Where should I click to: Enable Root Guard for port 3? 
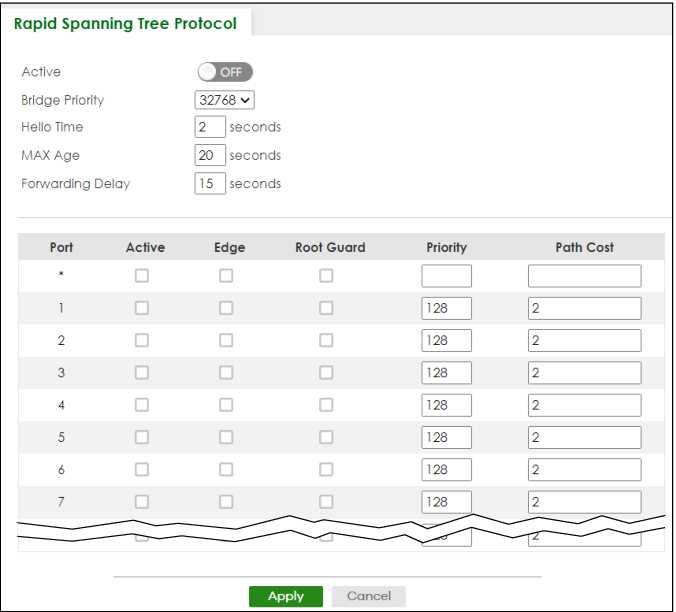pos(326,372)
